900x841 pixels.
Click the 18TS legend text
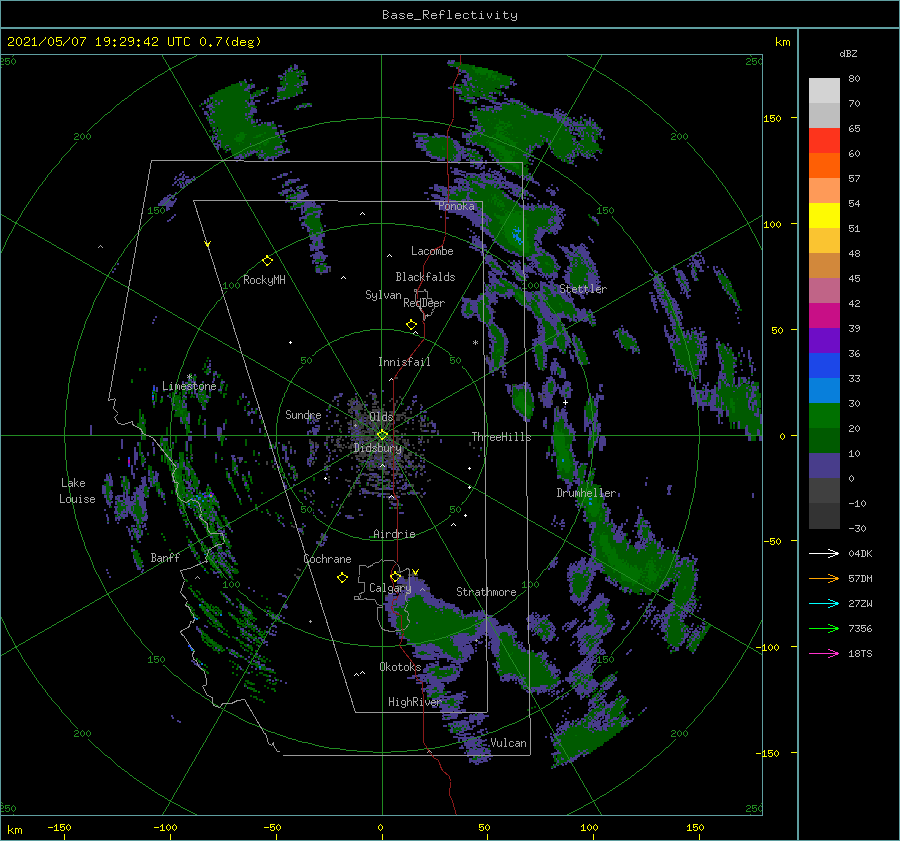860,653
